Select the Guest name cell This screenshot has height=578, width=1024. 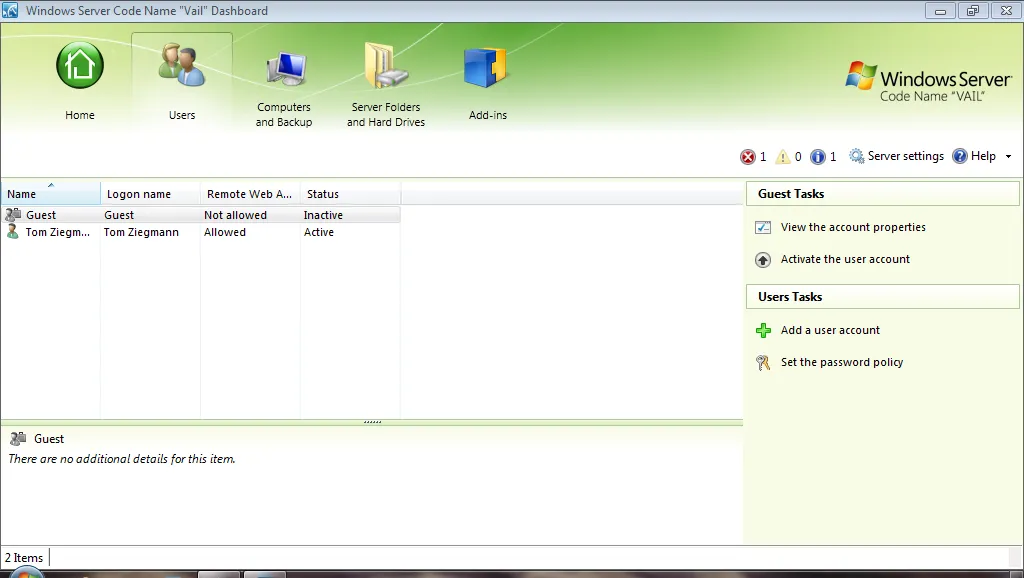[40, 215]
